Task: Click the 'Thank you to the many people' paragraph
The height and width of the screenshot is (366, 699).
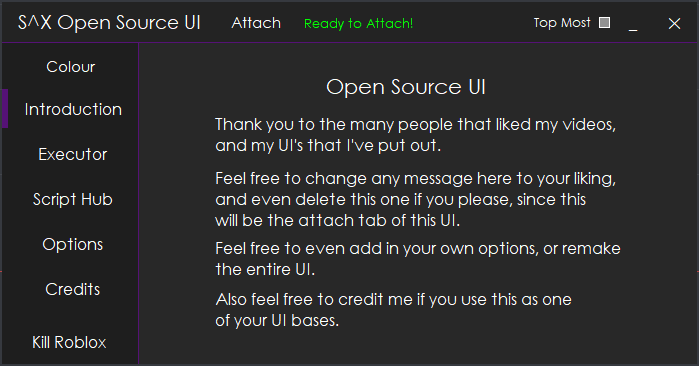Action: coord(415,135)
